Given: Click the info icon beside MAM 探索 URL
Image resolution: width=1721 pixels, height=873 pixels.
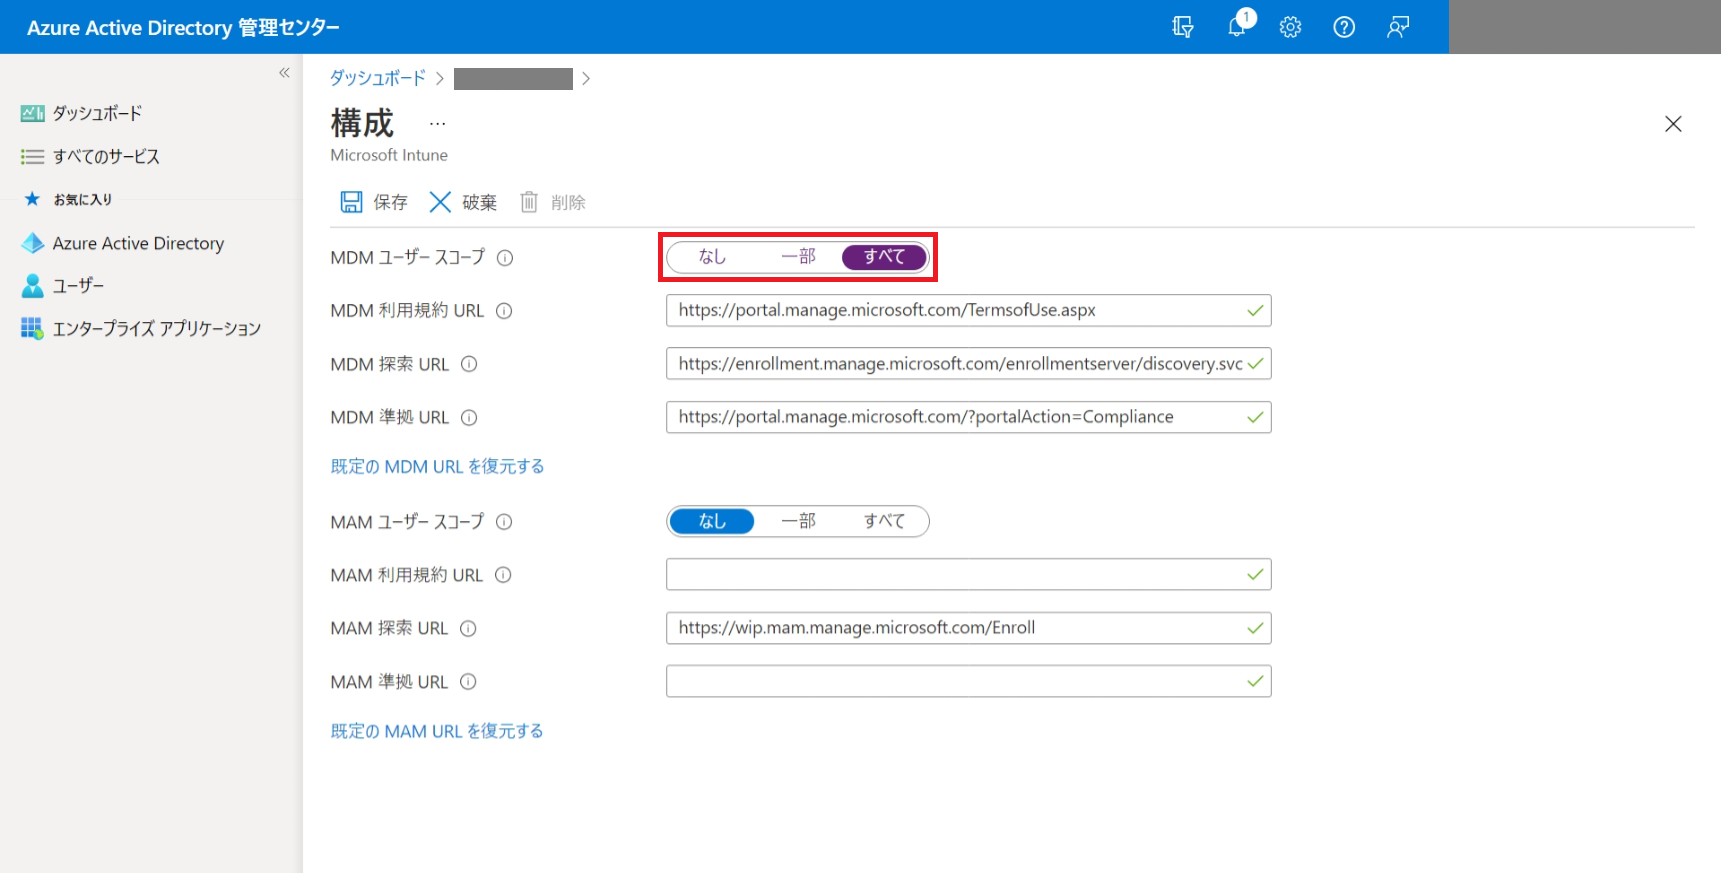Looking at the screenshot, I should pyautogui.click(x=468, y=628).
